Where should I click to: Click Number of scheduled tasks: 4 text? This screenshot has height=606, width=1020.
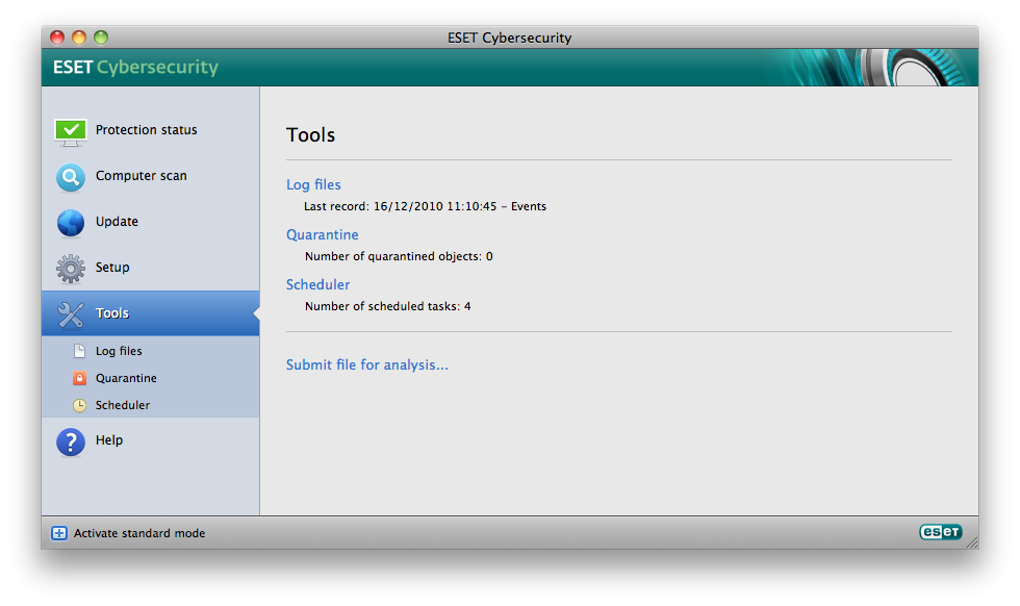388,306
